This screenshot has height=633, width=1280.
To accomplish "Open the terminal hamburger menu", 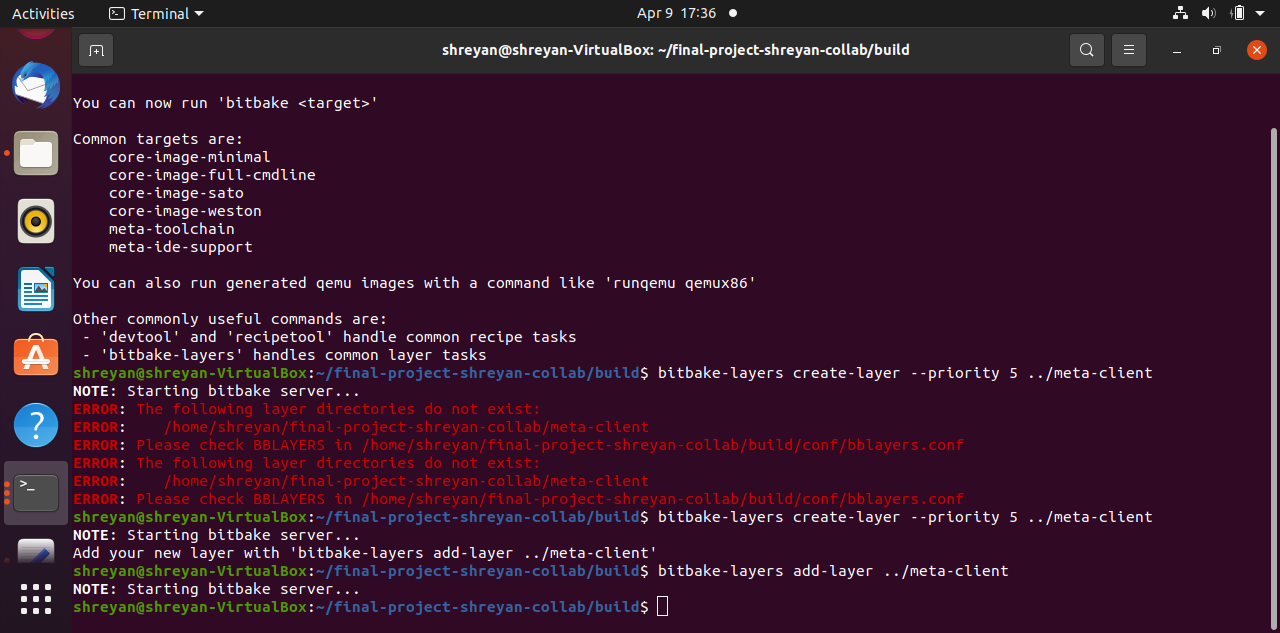I will coord(1129,49).
